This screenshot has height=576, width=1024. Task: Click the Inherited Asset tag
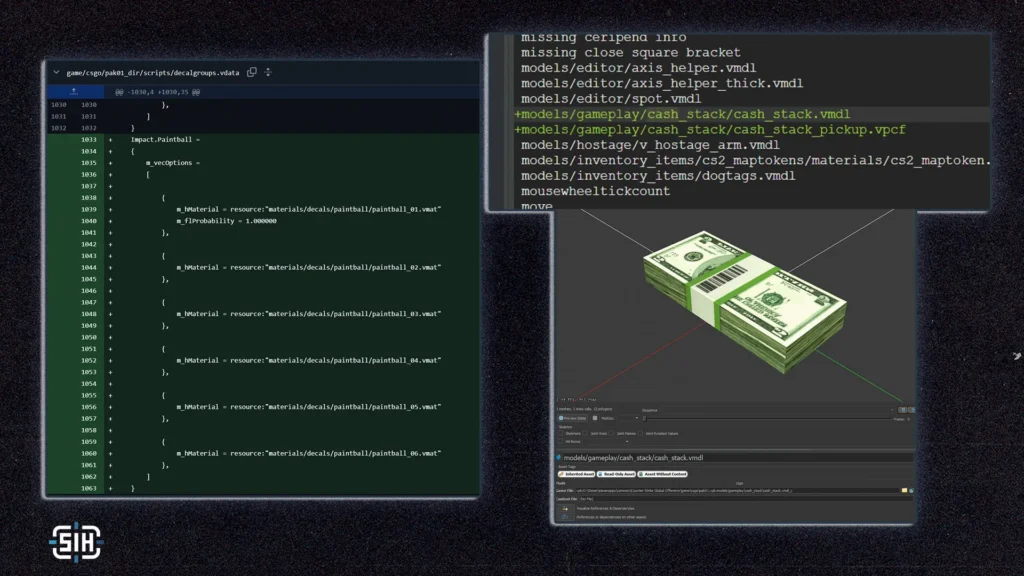(575, 474)
